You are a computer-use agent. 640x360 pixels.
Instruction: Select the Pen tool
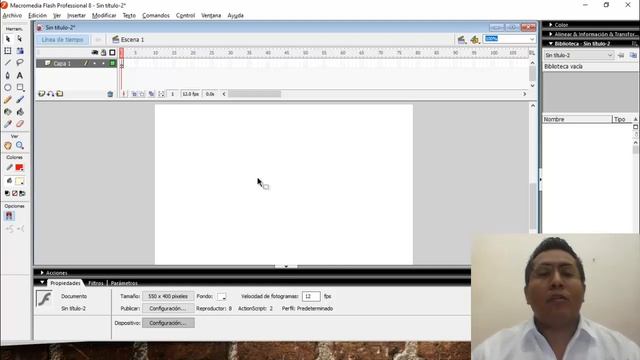pyautogui.click(x=8, y=76)
